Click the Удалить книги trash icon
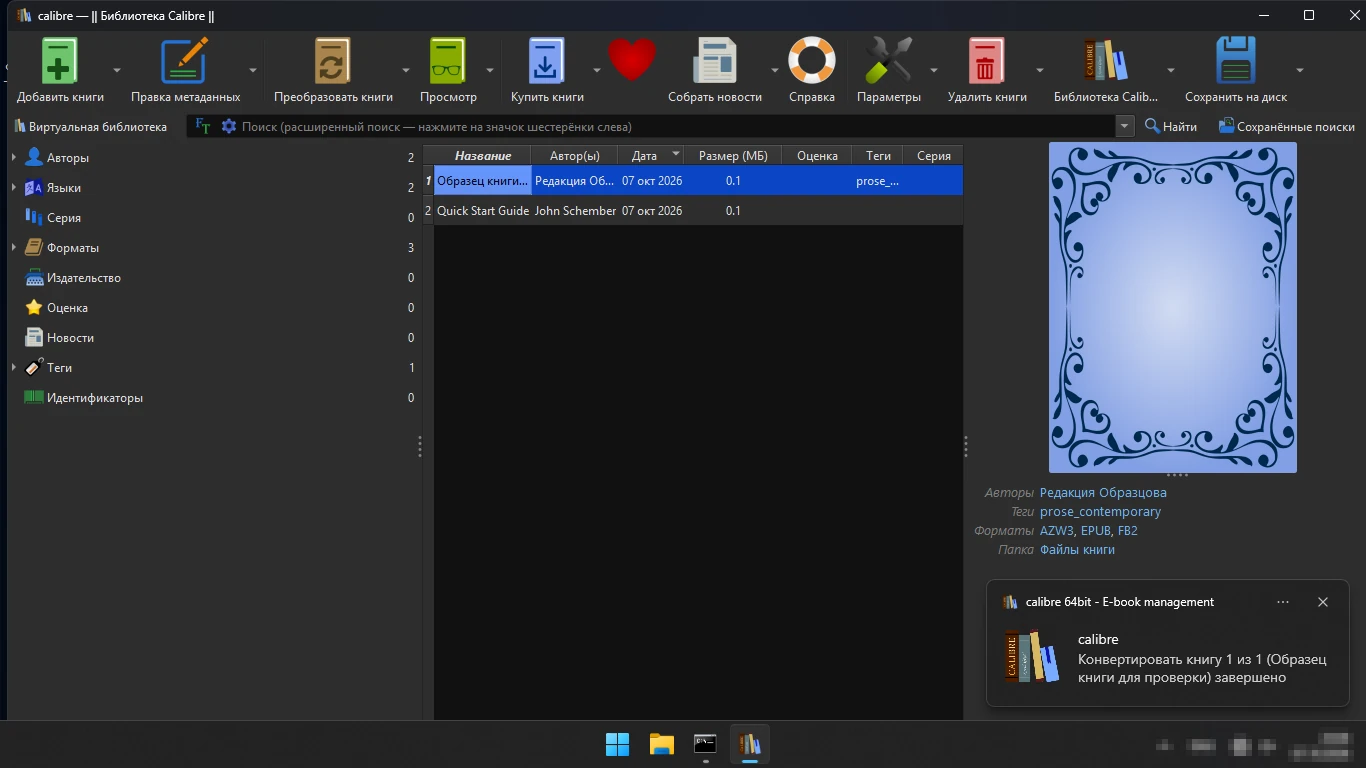This screenshot has width=1366, height=768. [x=987, y=61]
